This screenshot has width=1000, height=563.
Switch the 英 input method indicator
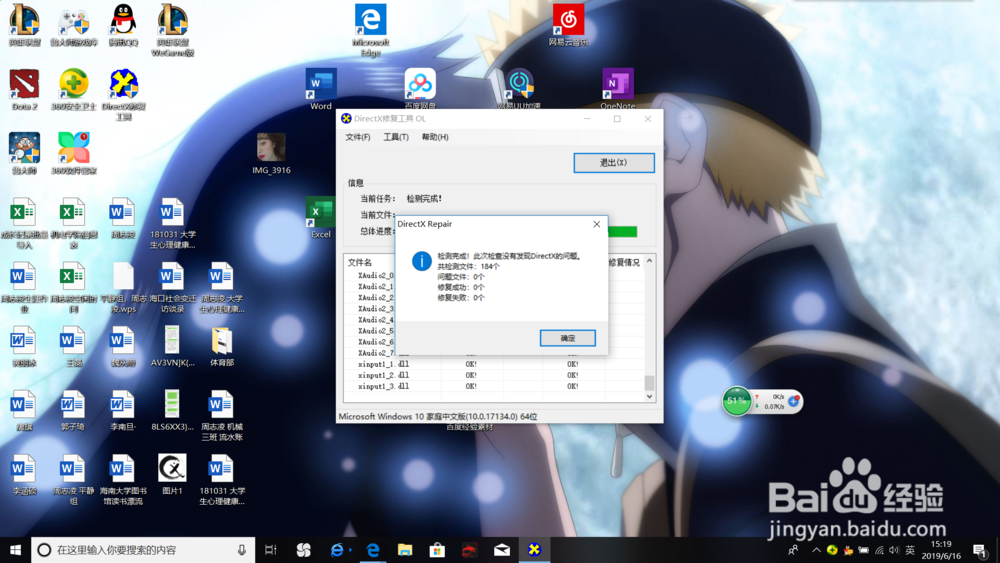pos(910,550)
